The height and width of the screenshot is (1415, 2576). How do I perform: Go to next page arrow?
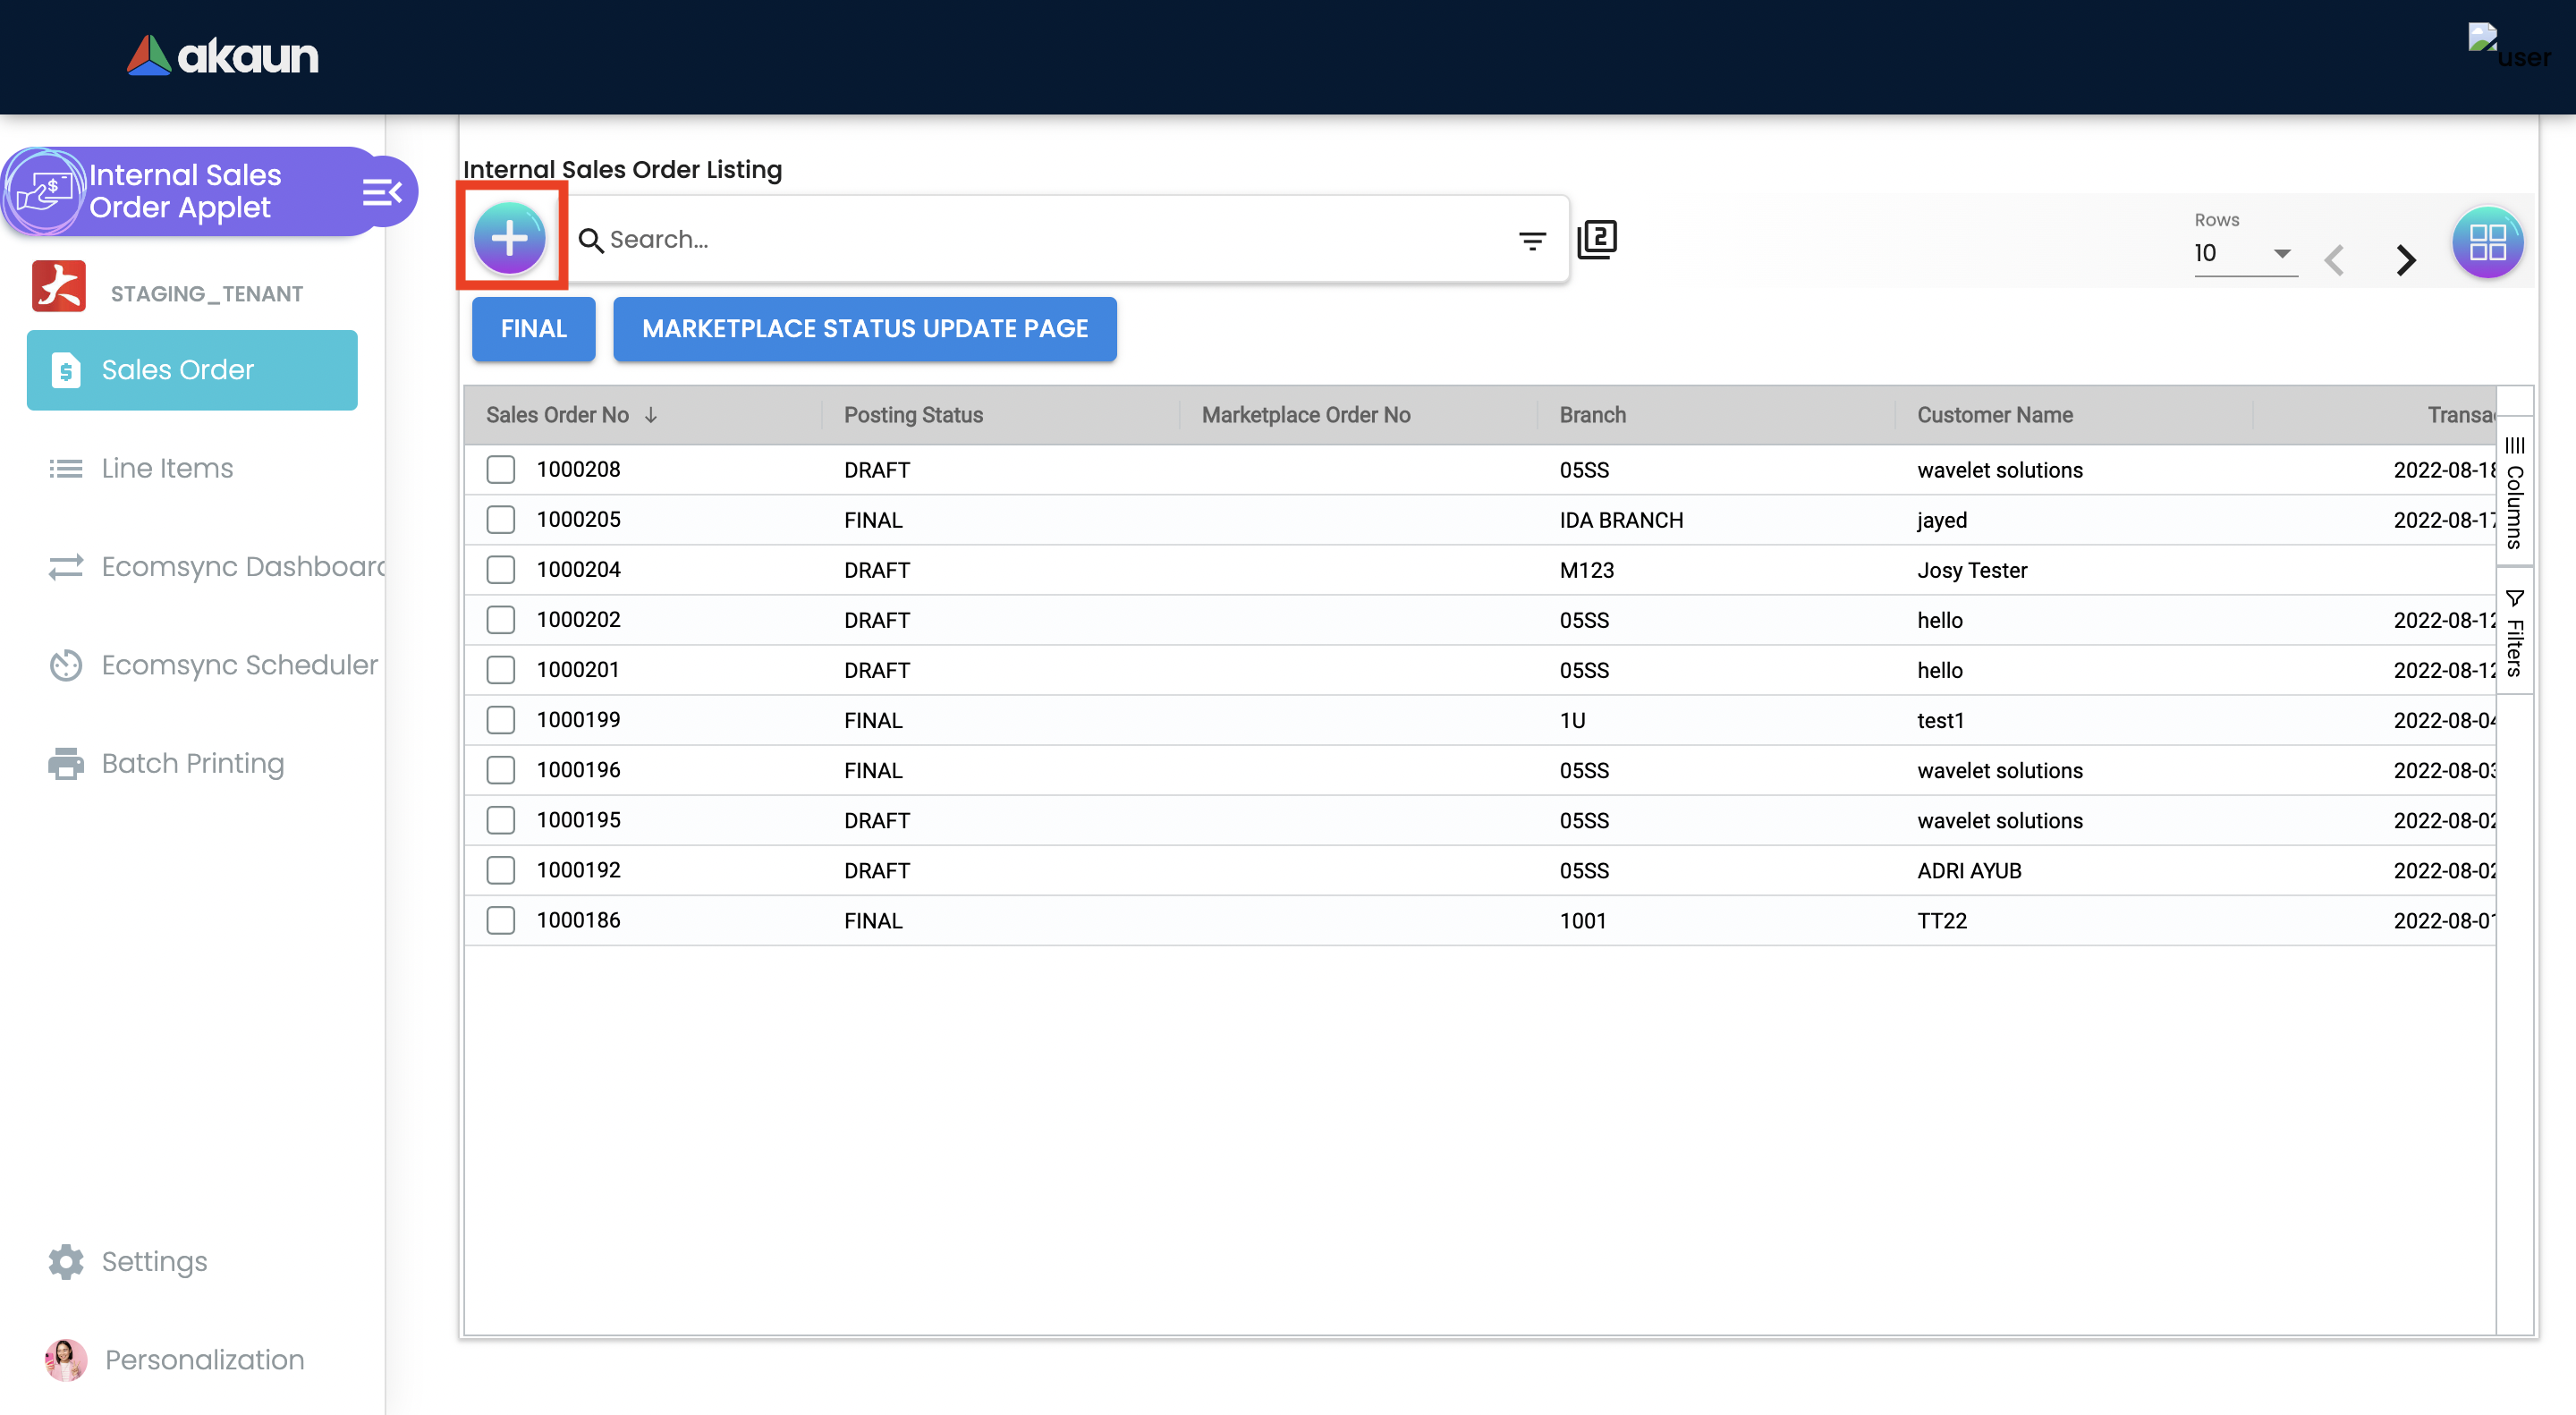click(2406, 260)
